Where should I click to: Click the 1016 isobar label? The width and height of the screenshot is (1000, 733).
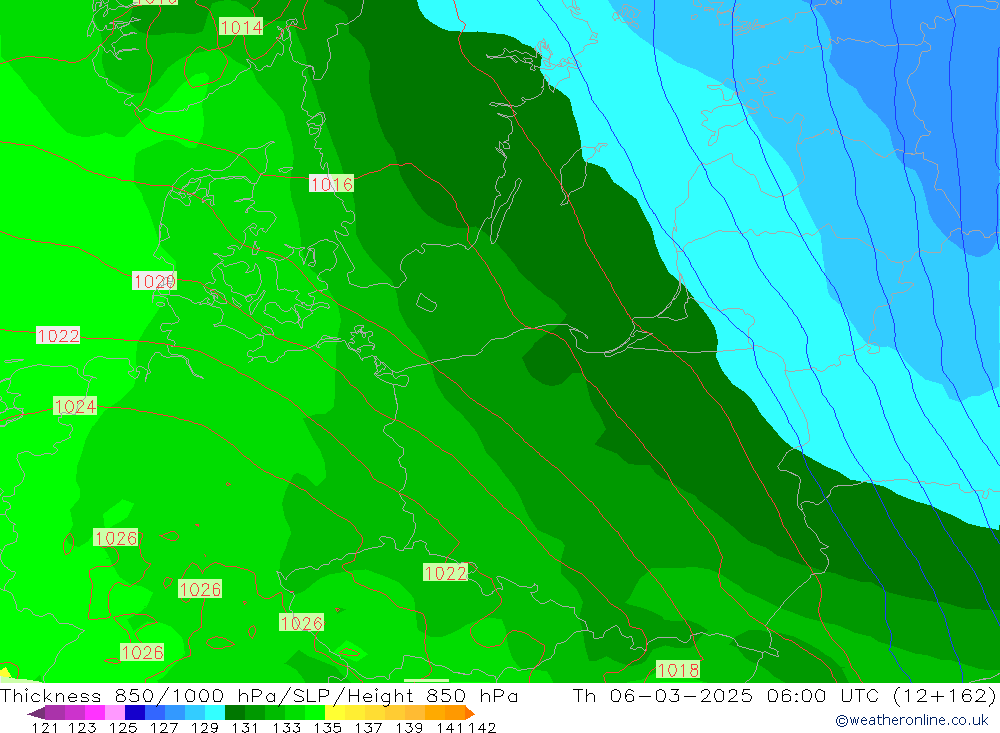coord(331,184)
